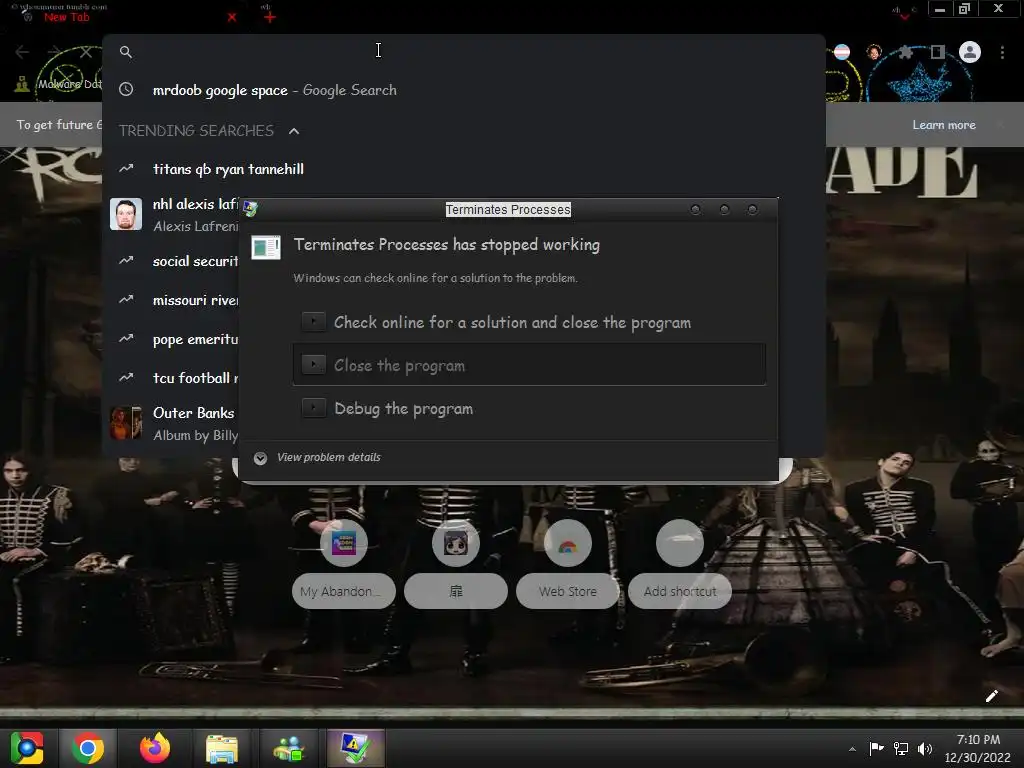Open the anime face shortcut tile
Screen dimensions: 1024x768
pyautogui.click(x=456, y=564)
